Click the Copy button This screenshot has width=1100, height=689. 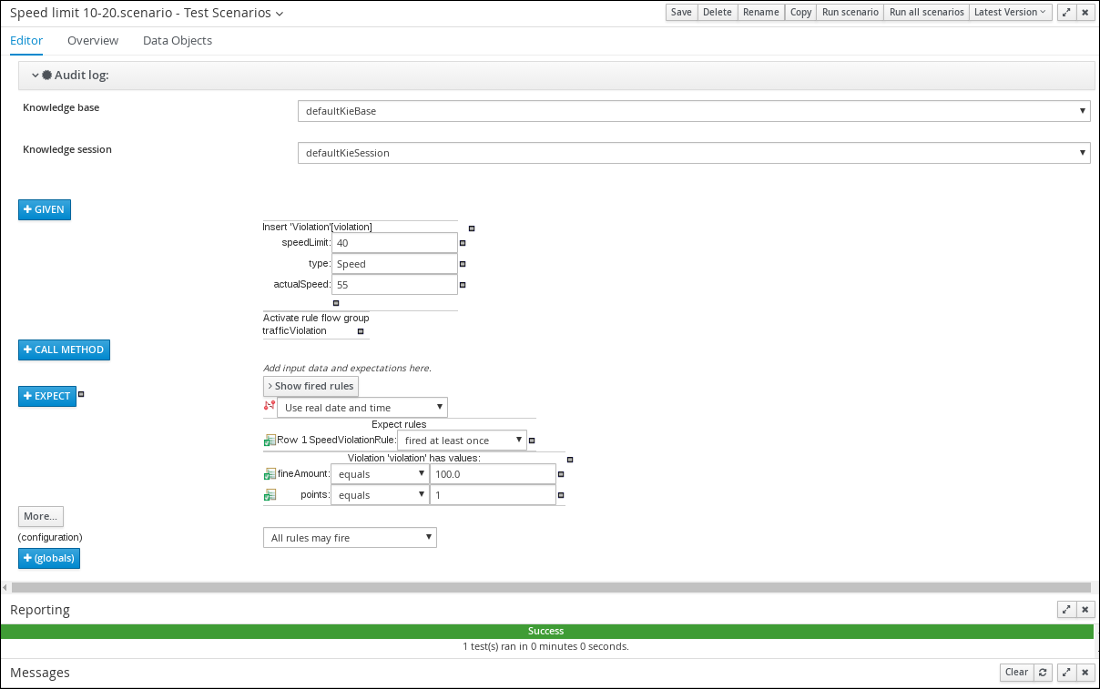(x=800, y=12)
